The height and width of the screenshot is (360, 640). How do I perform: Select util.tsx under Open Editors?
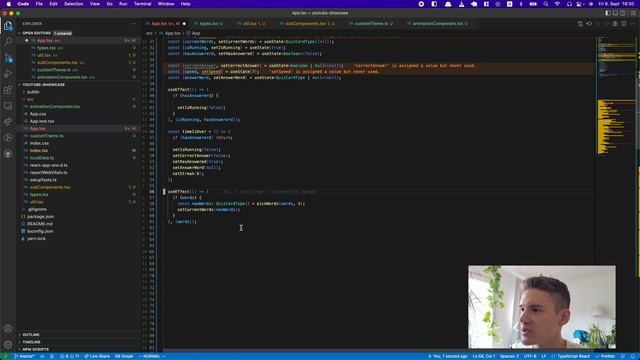(44, 55)
